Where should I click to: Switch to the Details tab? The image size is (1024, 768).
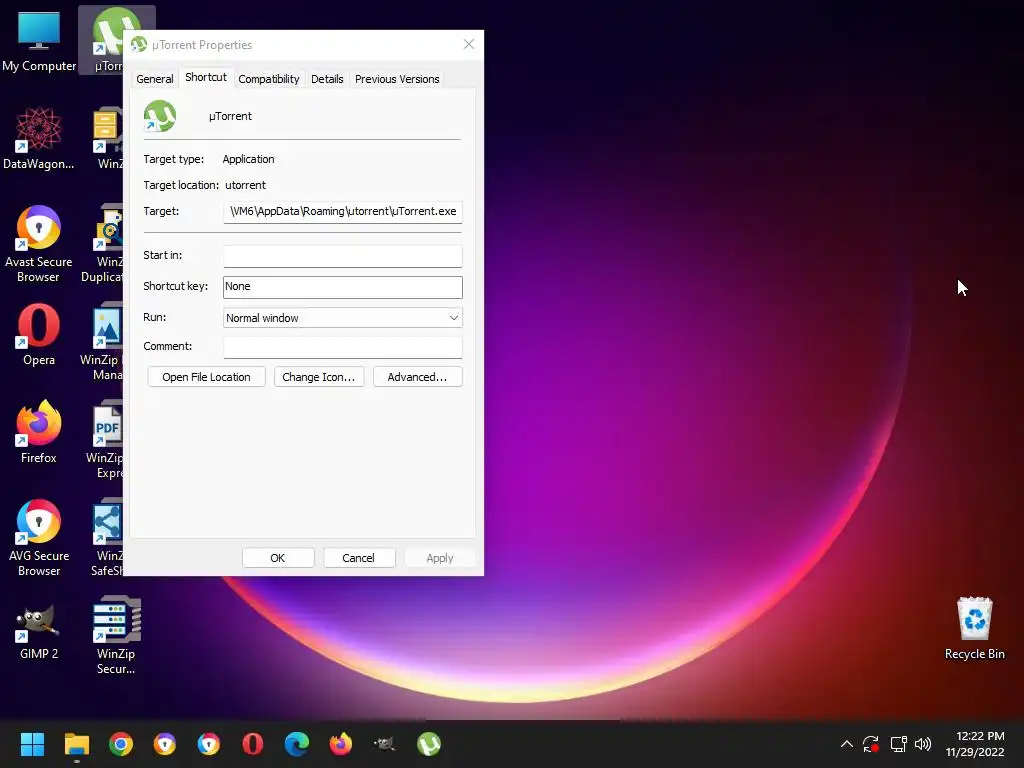pyautogui.click(x=327, y=79)
